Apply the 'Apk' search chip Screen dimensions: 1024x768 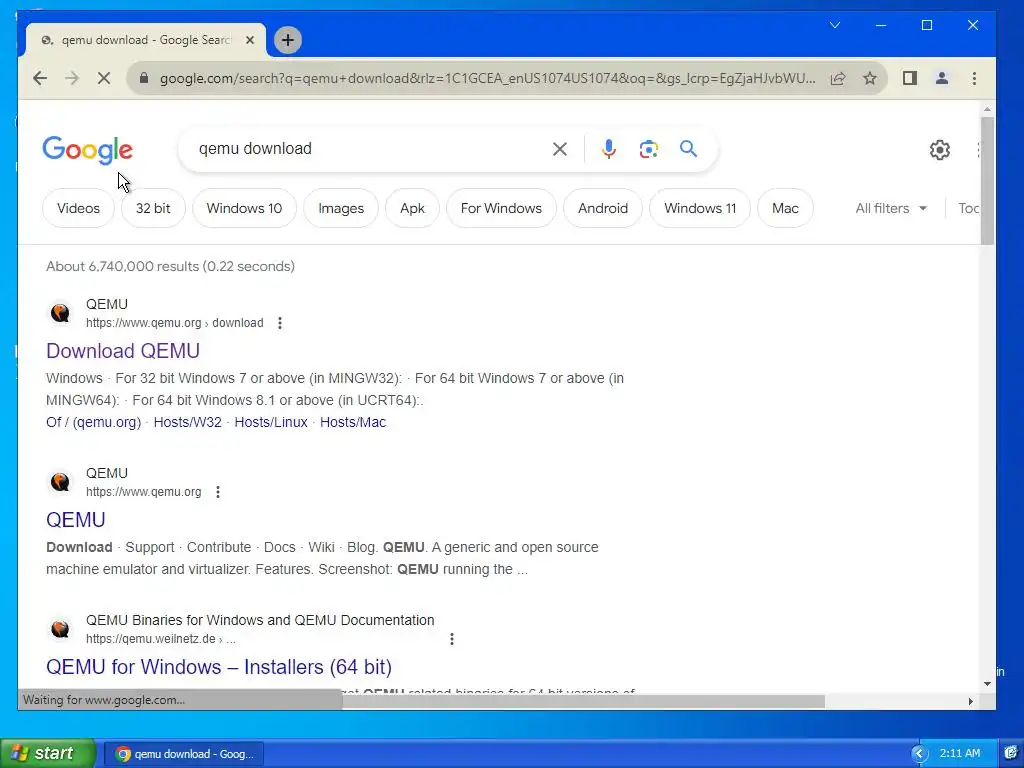412,208
